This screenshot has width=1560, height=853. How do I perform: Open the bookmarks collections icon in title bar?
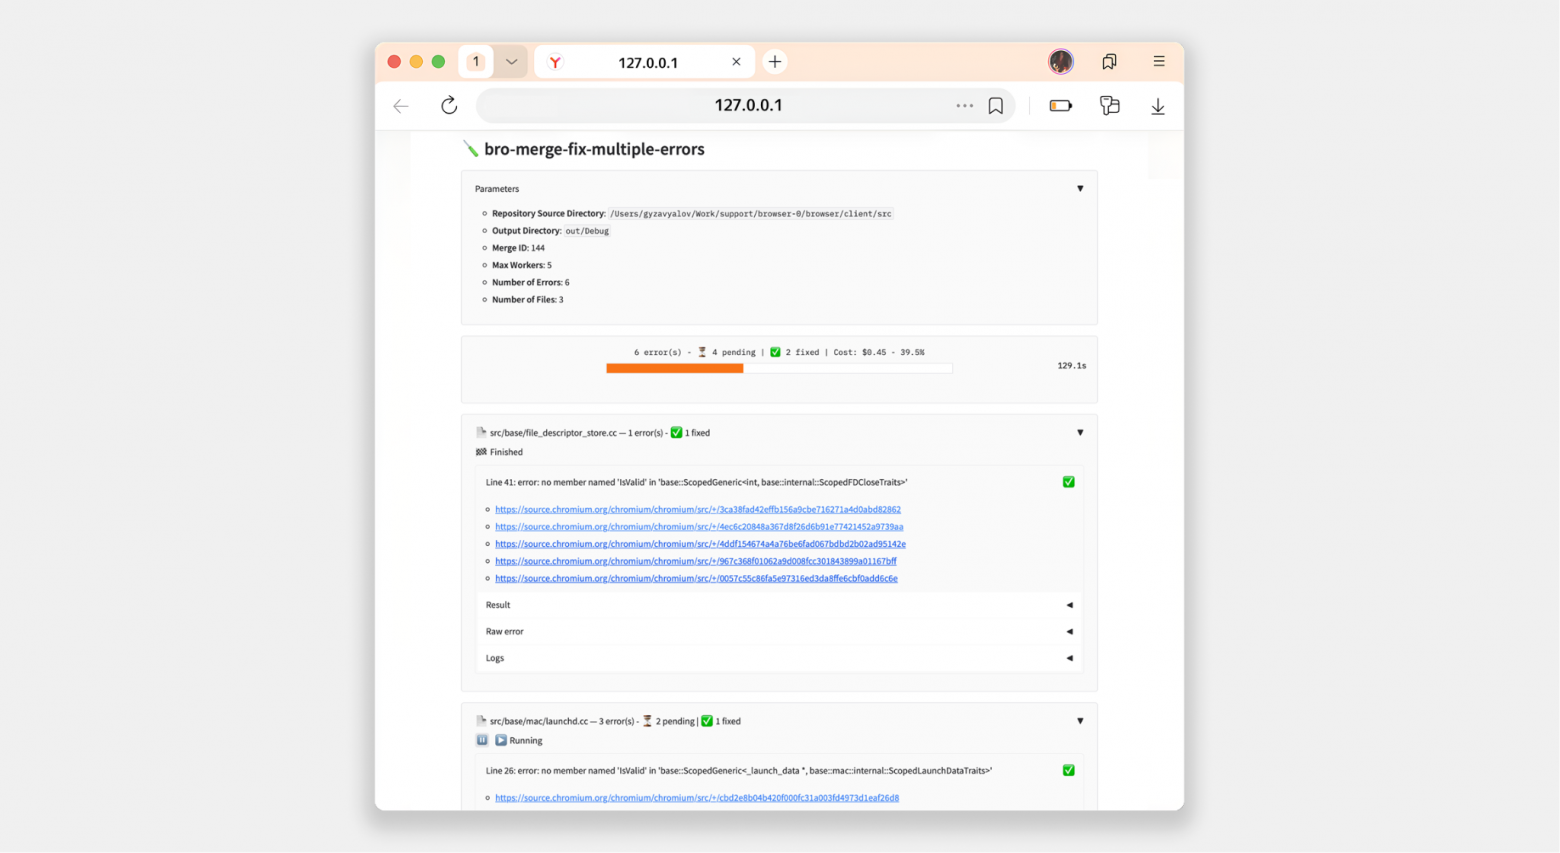pyautogui.click(x=1109, y=62)
